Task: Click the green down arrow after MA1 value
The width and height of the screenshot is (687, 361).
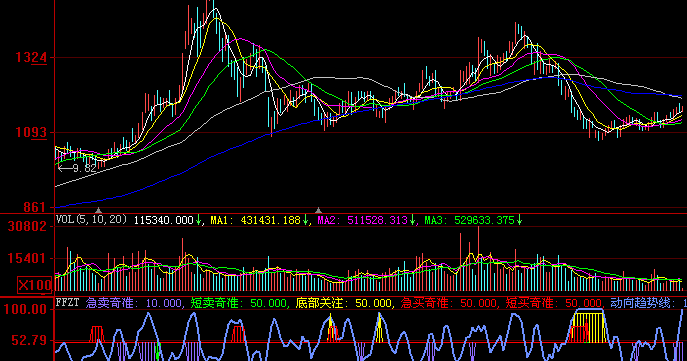Action: [305, 220]
